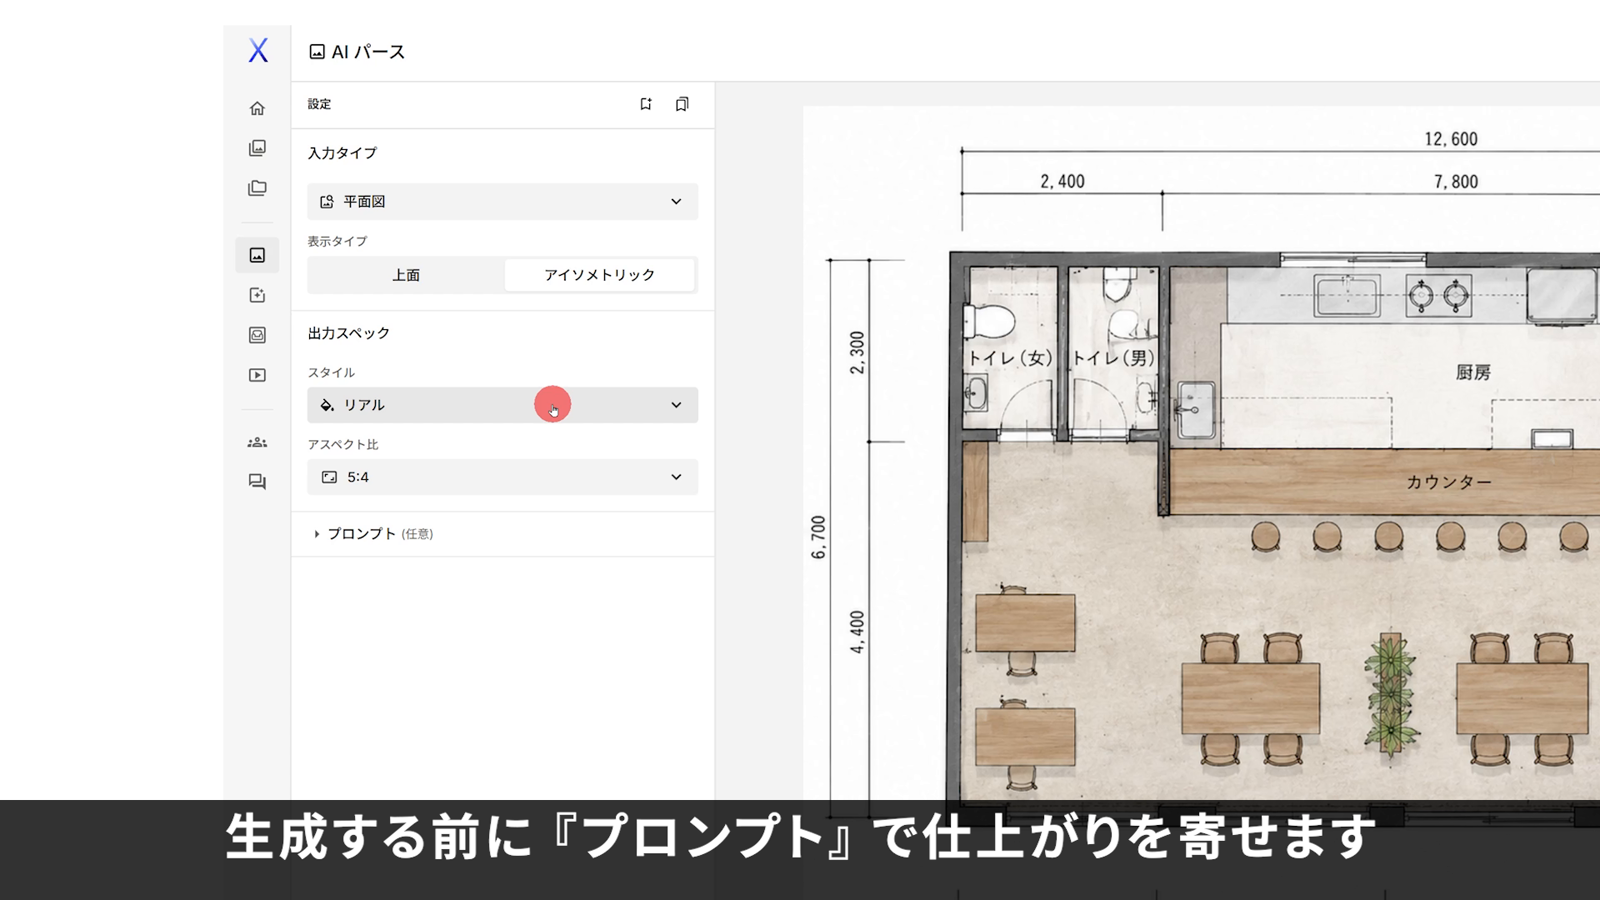The height and width of the screenshot is (900, 1600).
Task: Open the 平面図 input type dropdown
Action: (502, 201)
